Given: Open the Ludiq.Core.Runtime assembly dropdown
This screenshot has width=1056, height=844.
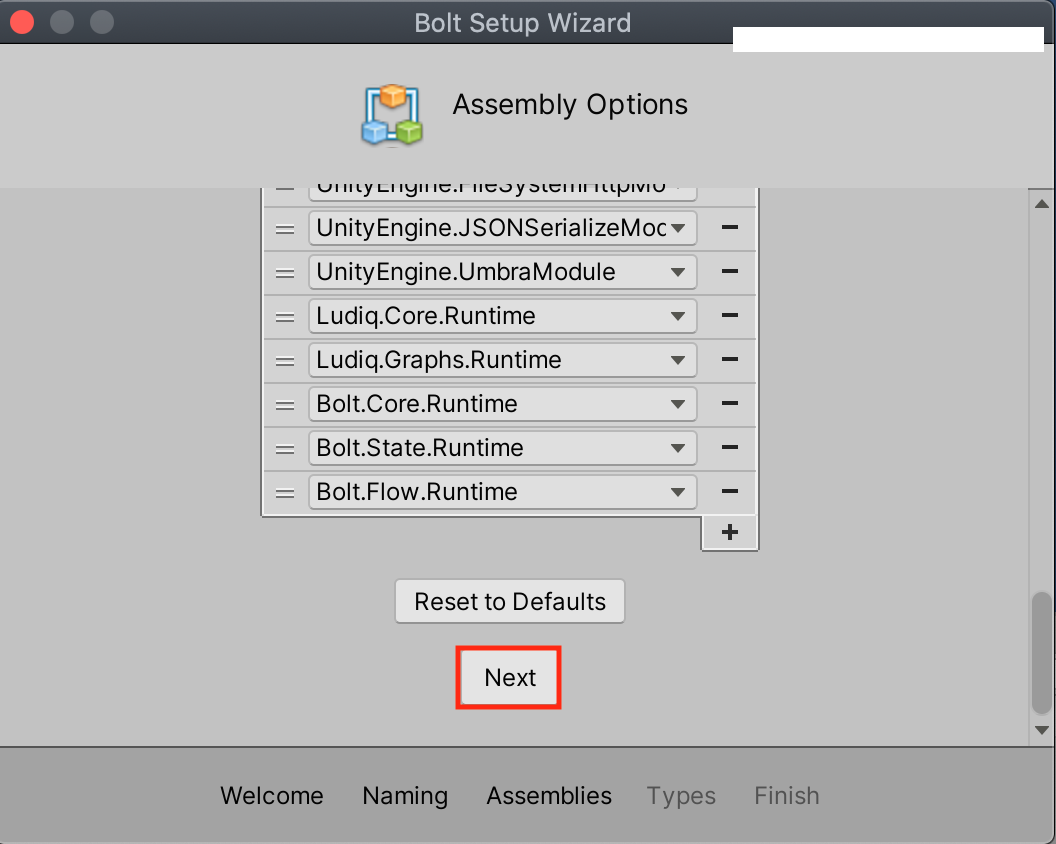Looking at the screenshot, I should coord(680,315).
